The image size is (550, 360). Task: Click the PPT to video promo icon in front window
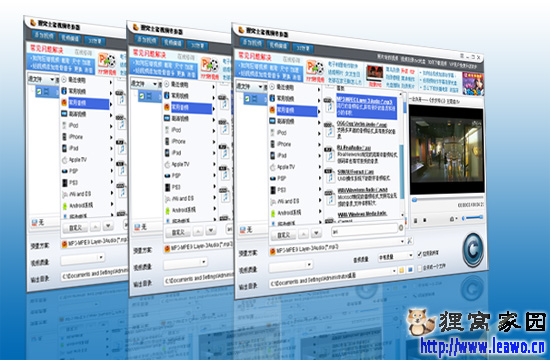pyautogui.click(x=314, y=70)
